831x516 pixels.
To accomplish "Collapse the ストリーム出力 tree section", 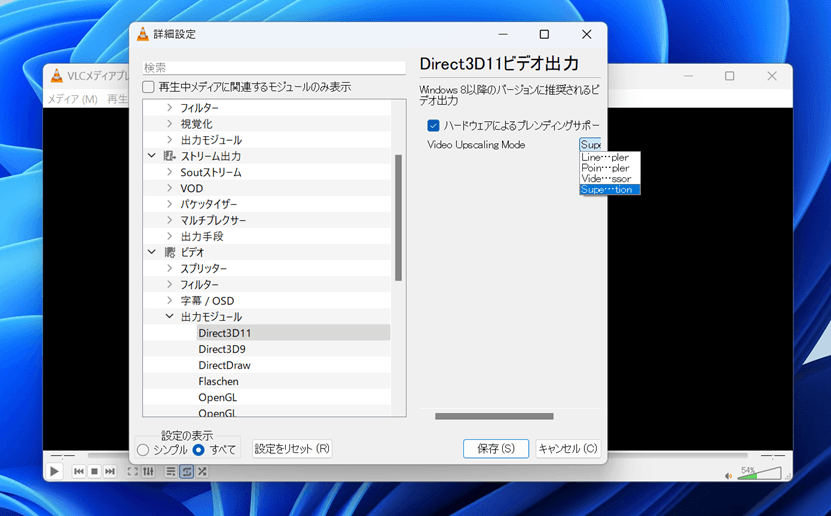I will point(152,156).
